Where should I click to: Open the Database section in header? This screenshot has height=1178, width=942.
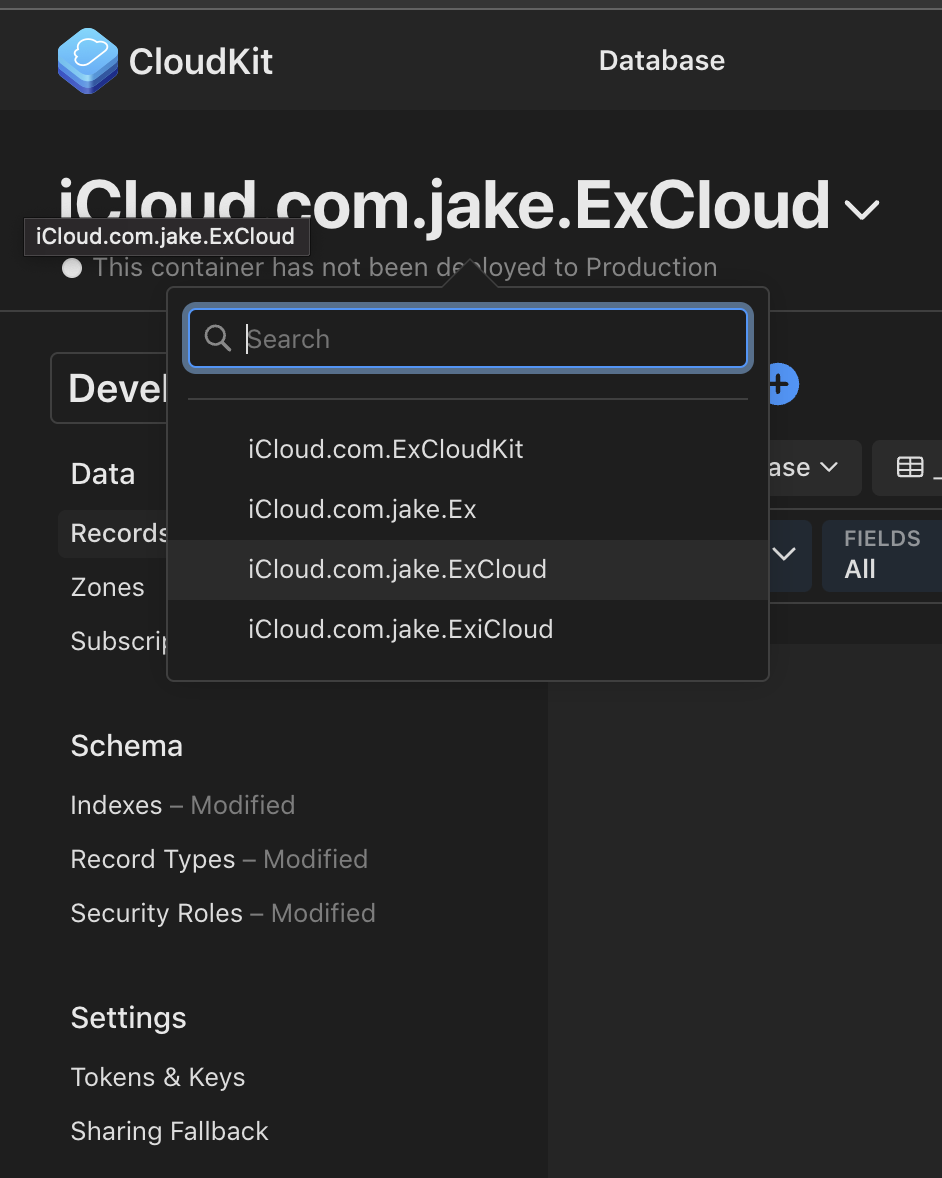(x=662, y=61)
